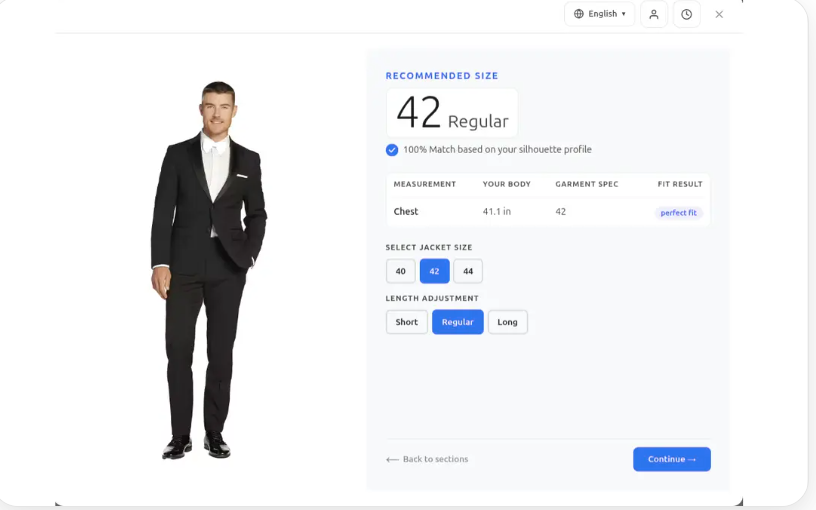This screenshot has height=510, width=816.
Task: Choose Long length adjustment
Action: [507, 322]
